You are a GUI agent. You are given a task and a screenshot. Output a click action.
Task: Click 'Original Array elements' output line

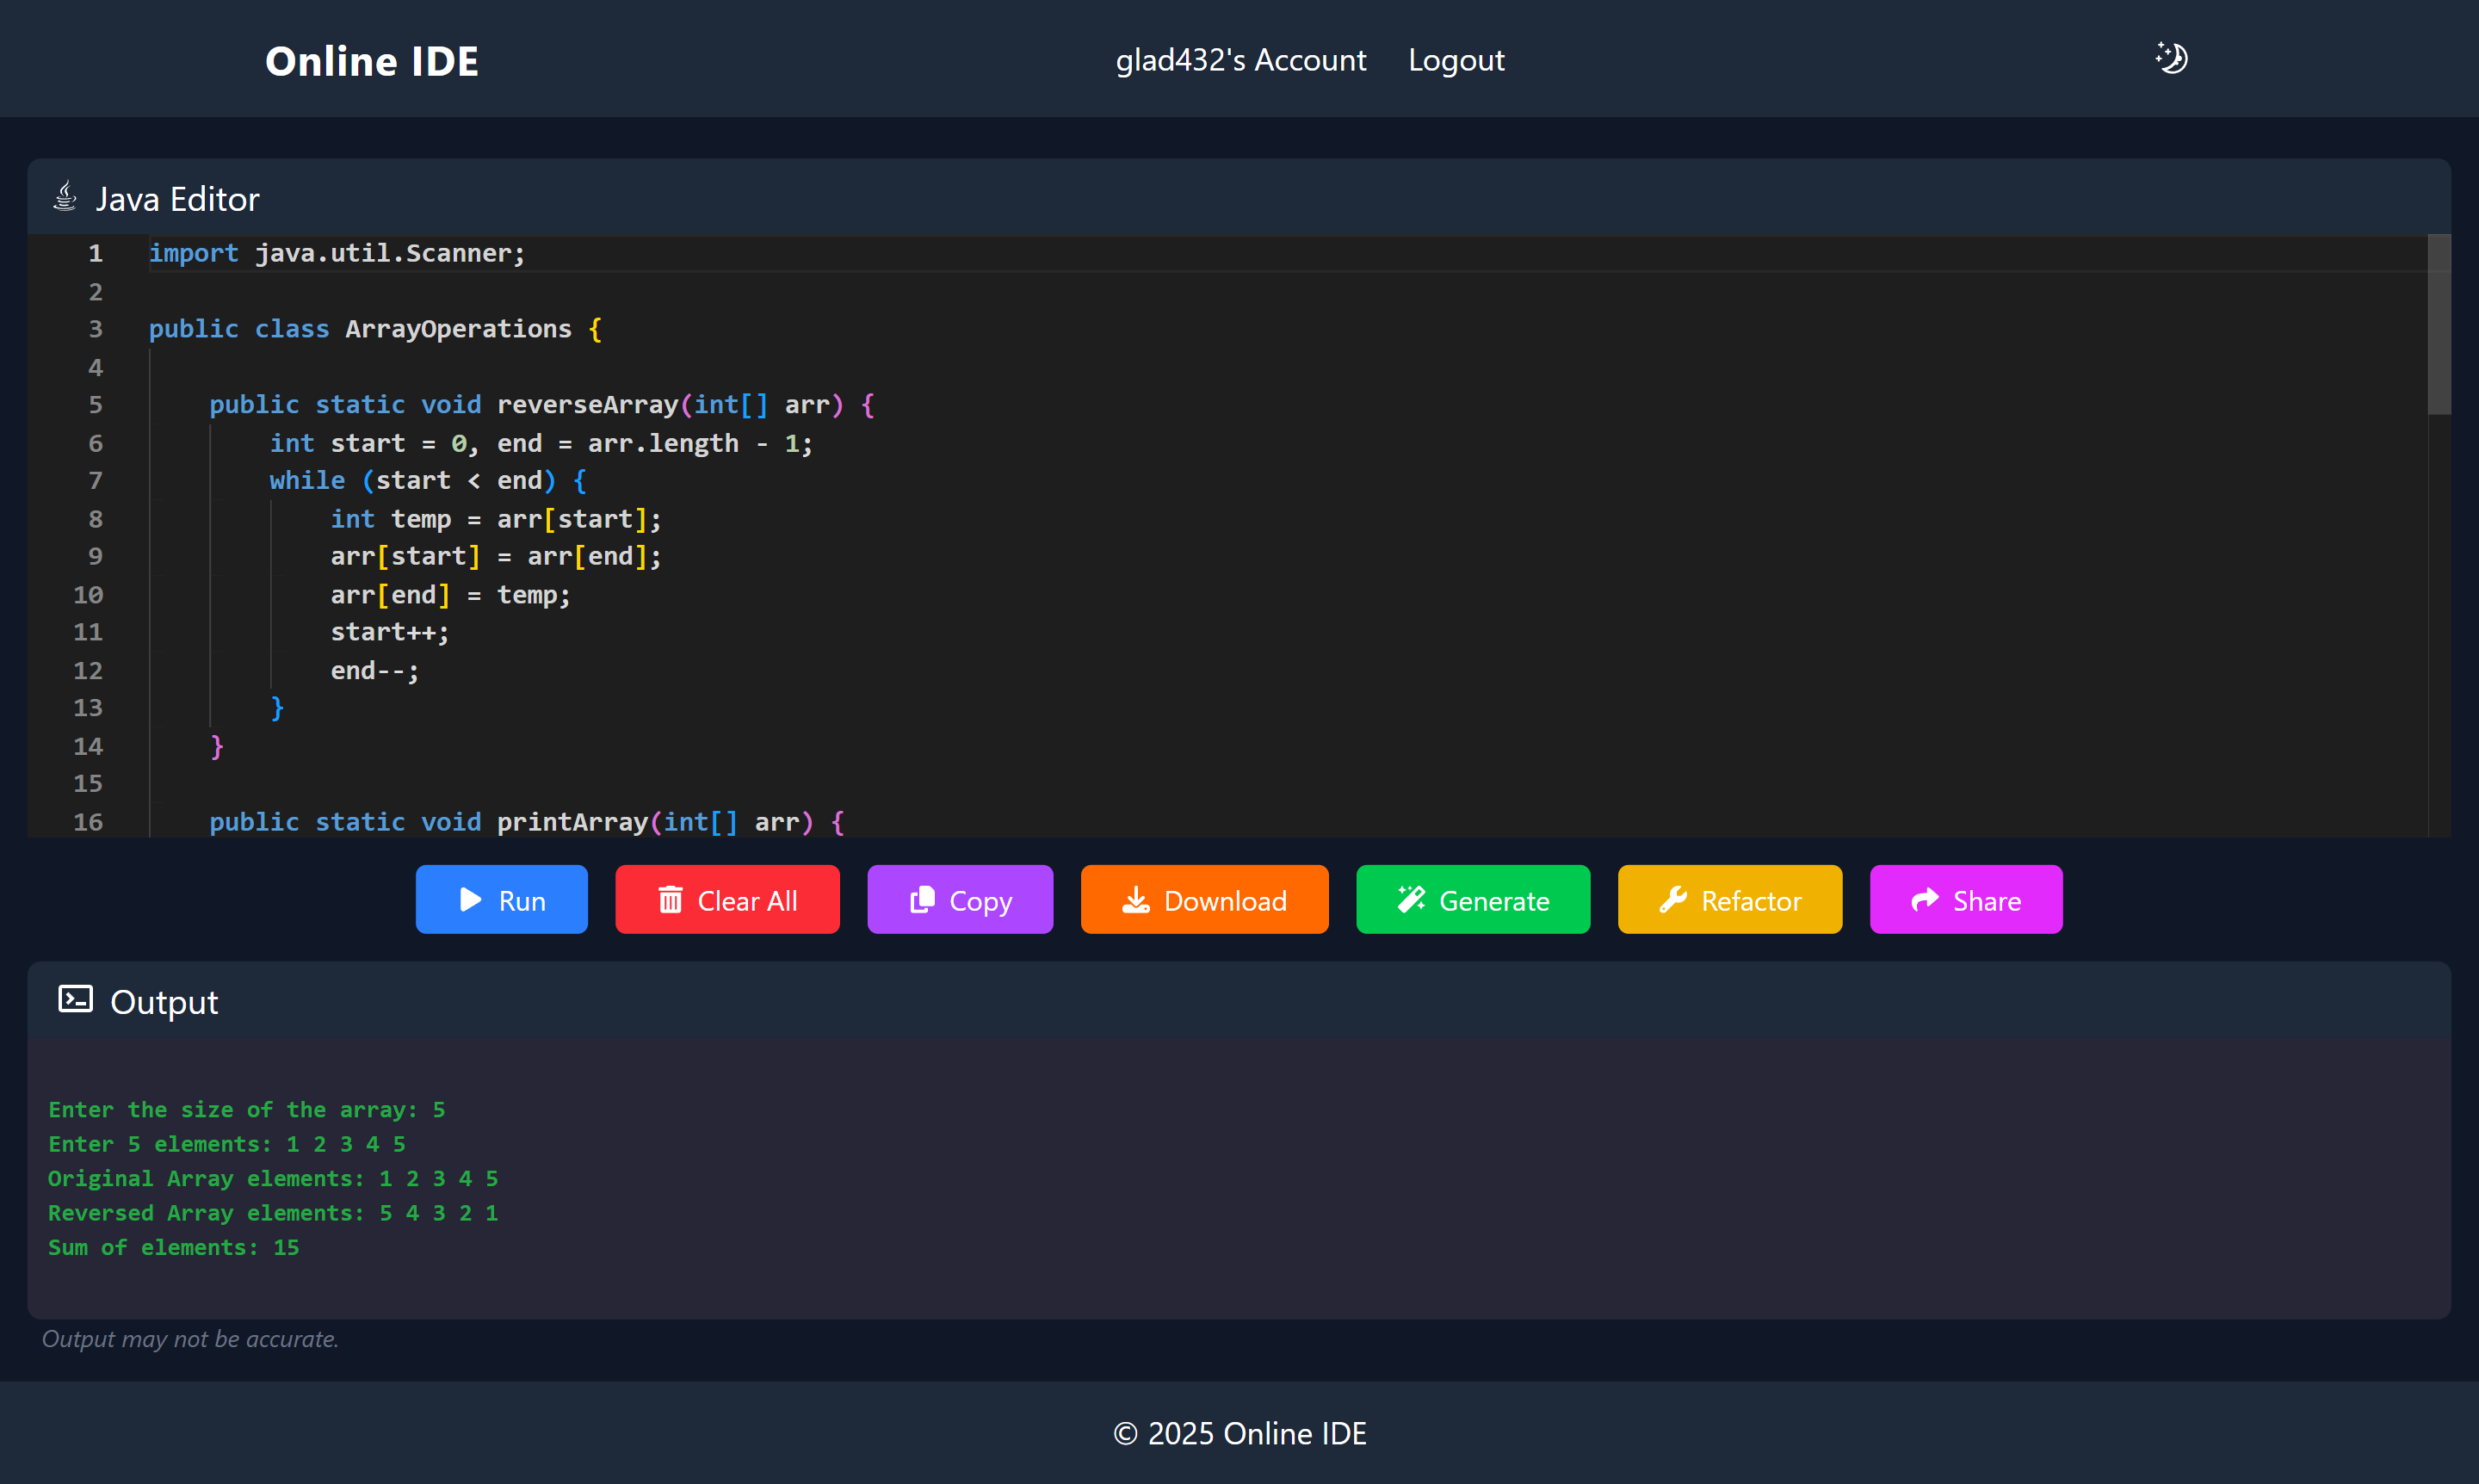click(273, 1178)
